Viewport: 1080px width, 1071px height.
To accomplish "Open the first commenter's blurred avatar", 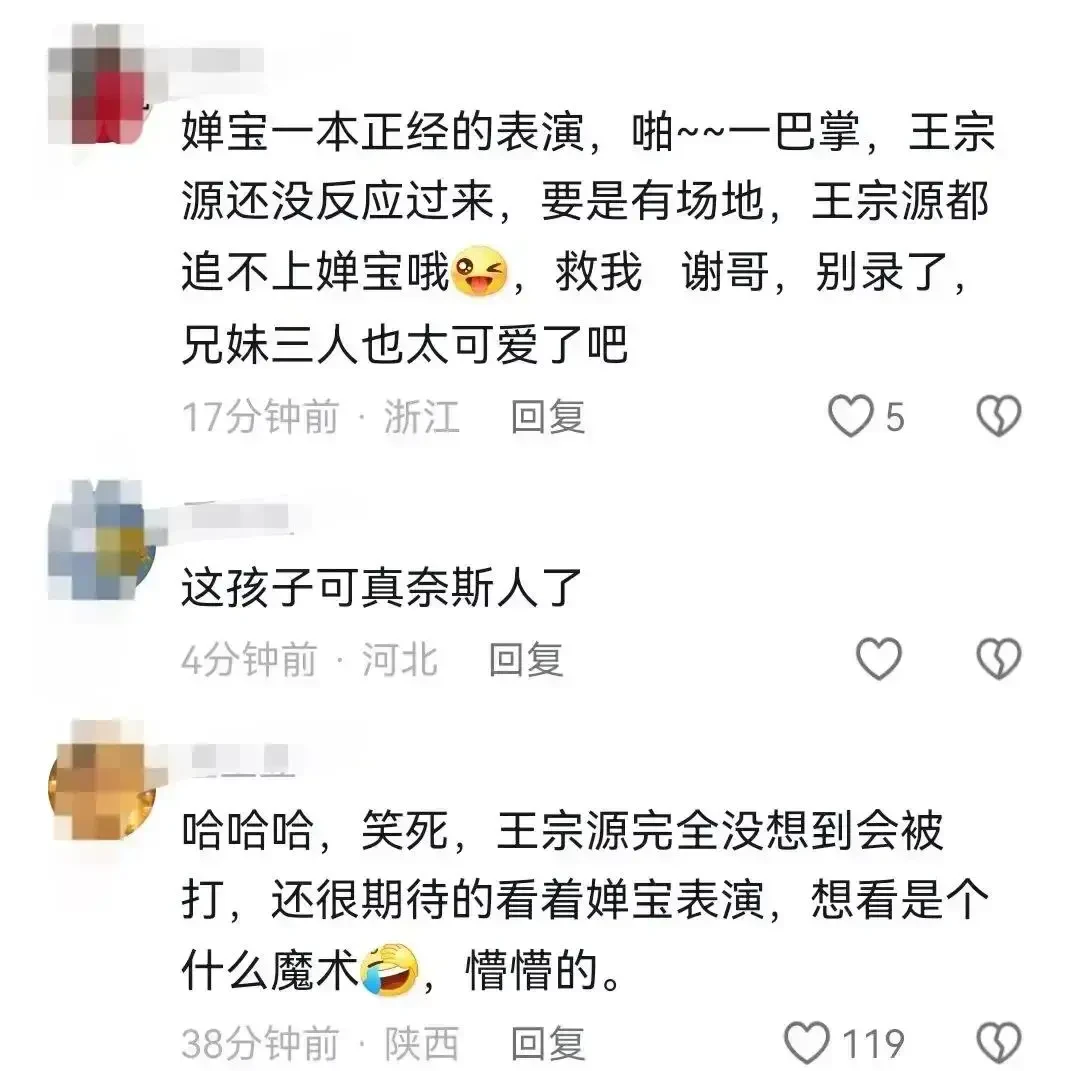I will tap(101, 85).
